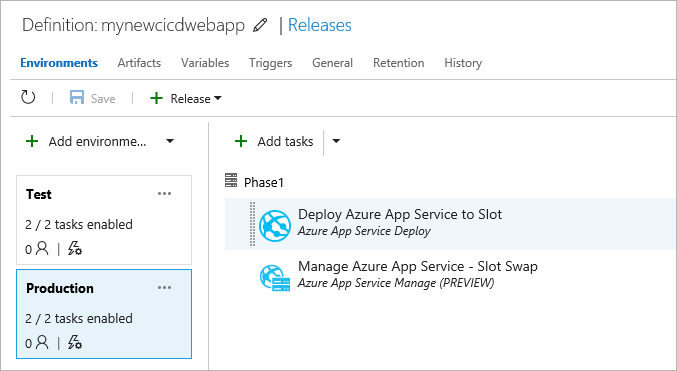Open the ellipsis menu on Production environment
This screenshot has height=371, width=677.
pyautogui.click(x=165, y=288)
